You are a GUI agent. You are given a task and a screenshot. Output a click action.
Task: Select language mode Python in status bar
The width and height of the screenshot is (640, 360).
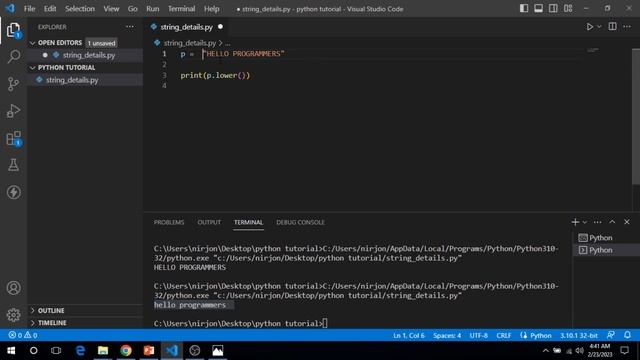(x=540, y=336)
